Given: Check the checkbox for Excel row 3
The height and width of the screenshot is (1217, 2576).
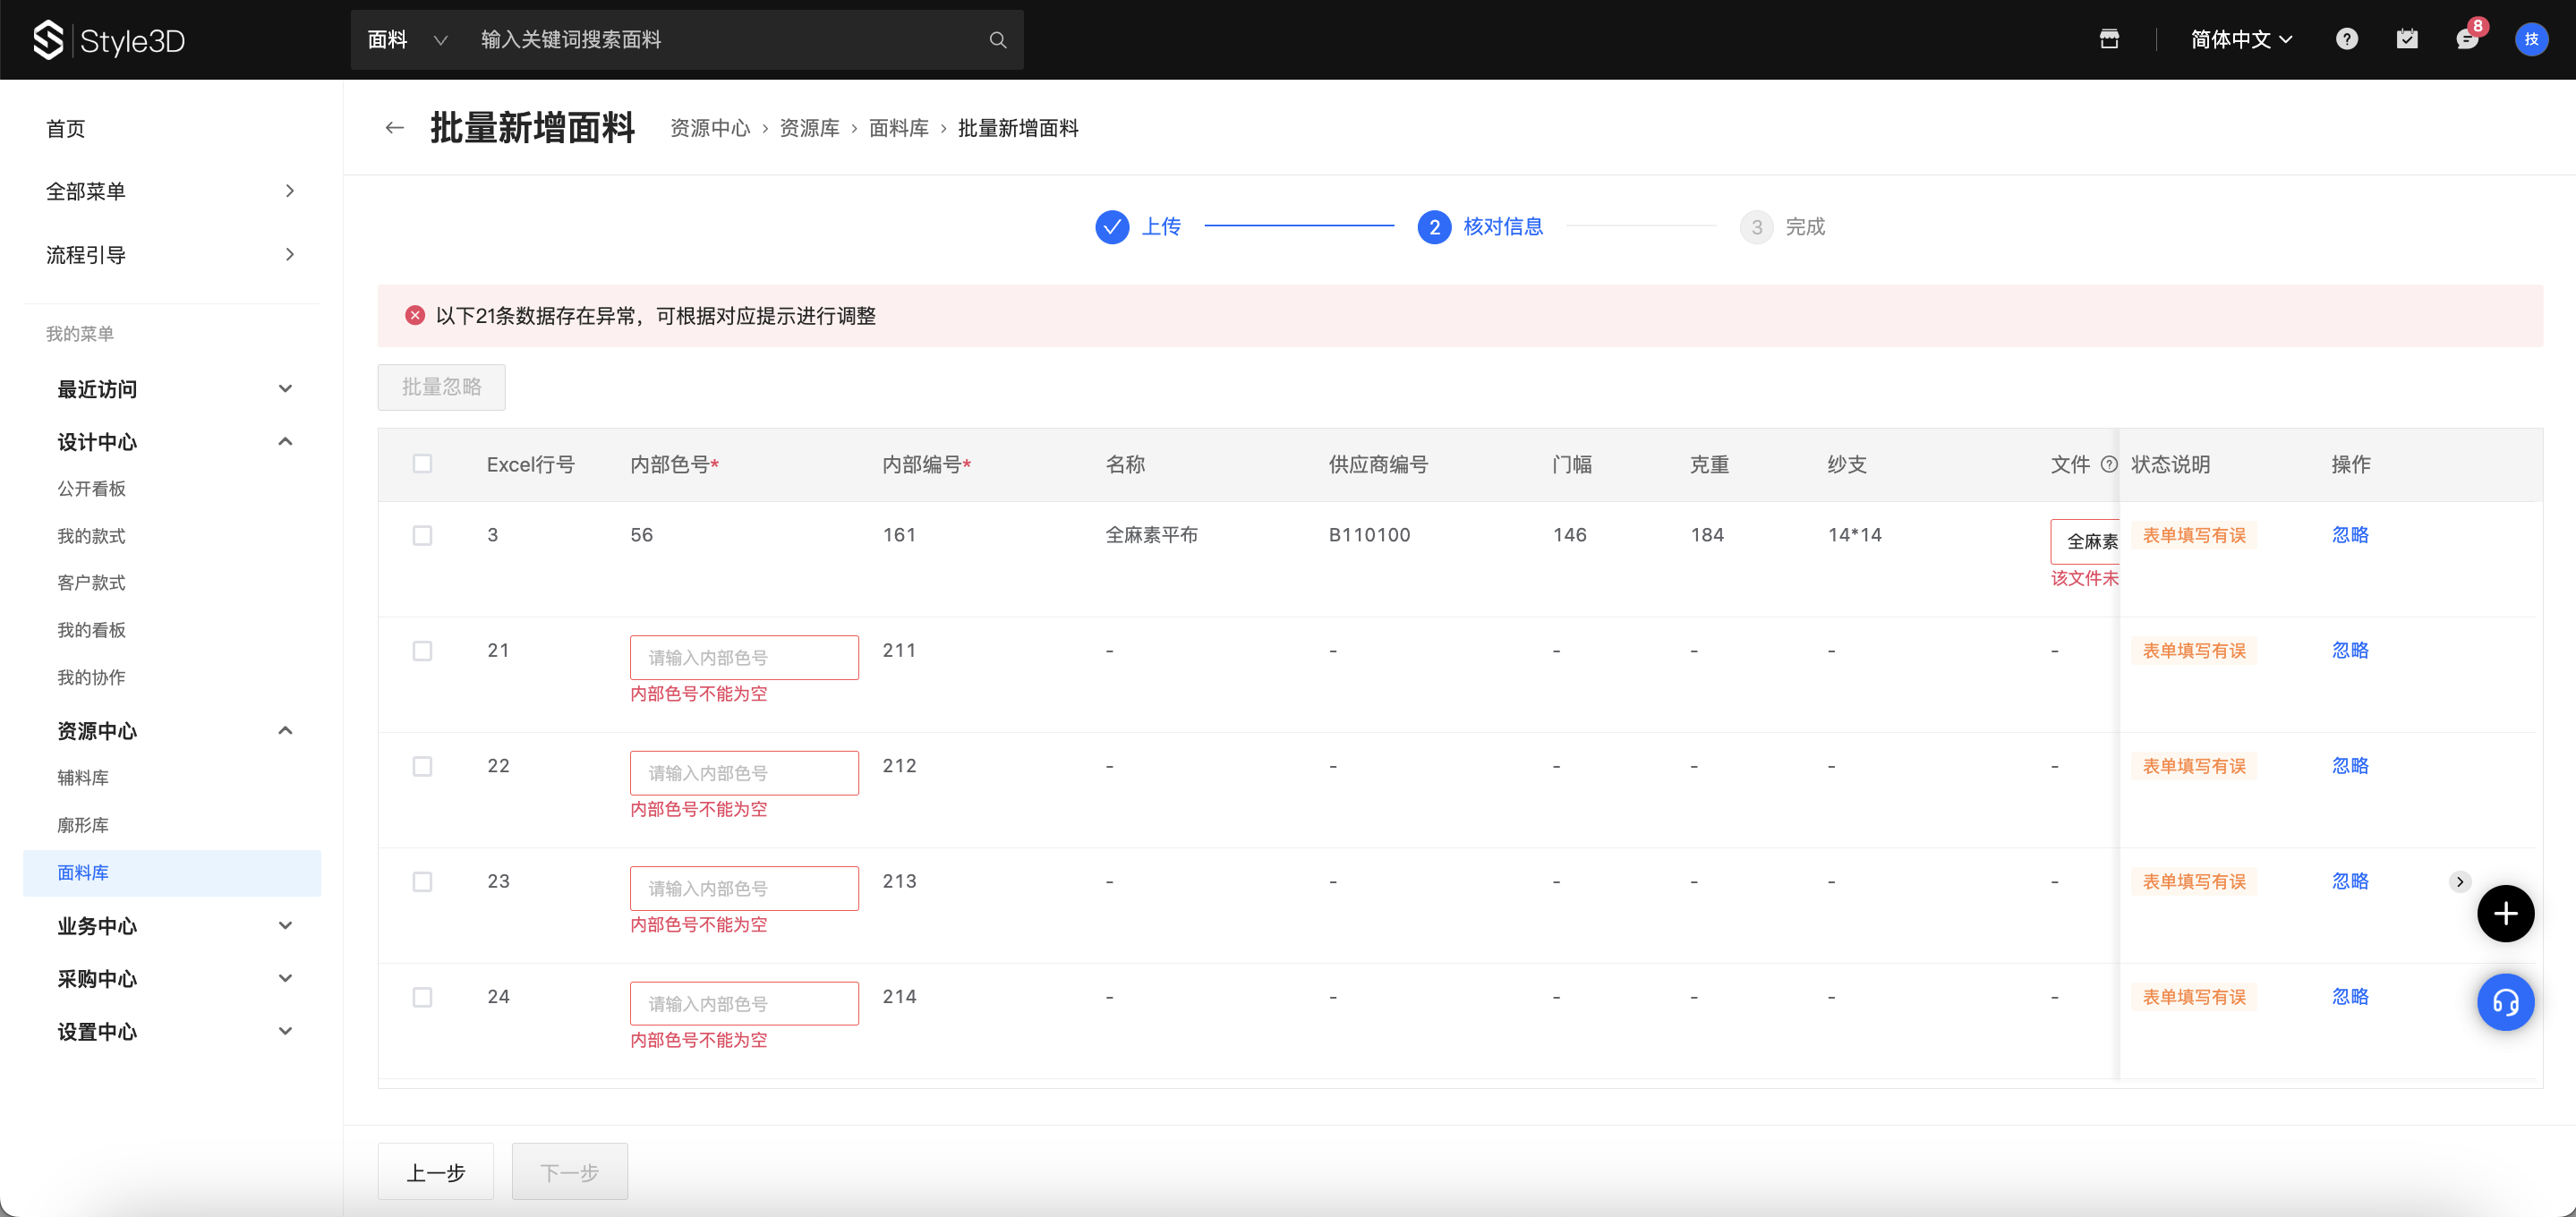Looking at the screenshot, I should point(422,536).
